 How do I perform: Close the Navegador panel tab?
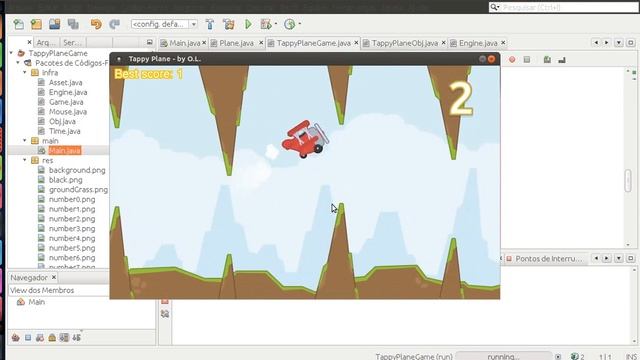[54, 277]
